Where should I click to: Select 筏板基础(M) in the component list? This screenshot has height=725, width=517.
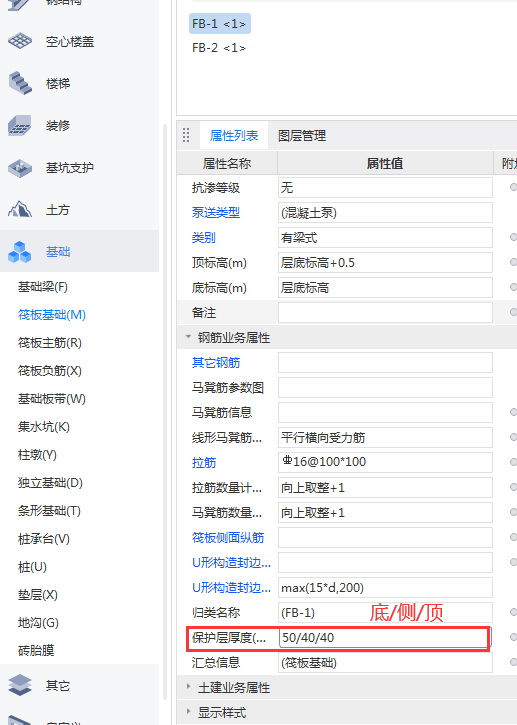(x=52, y=315)
